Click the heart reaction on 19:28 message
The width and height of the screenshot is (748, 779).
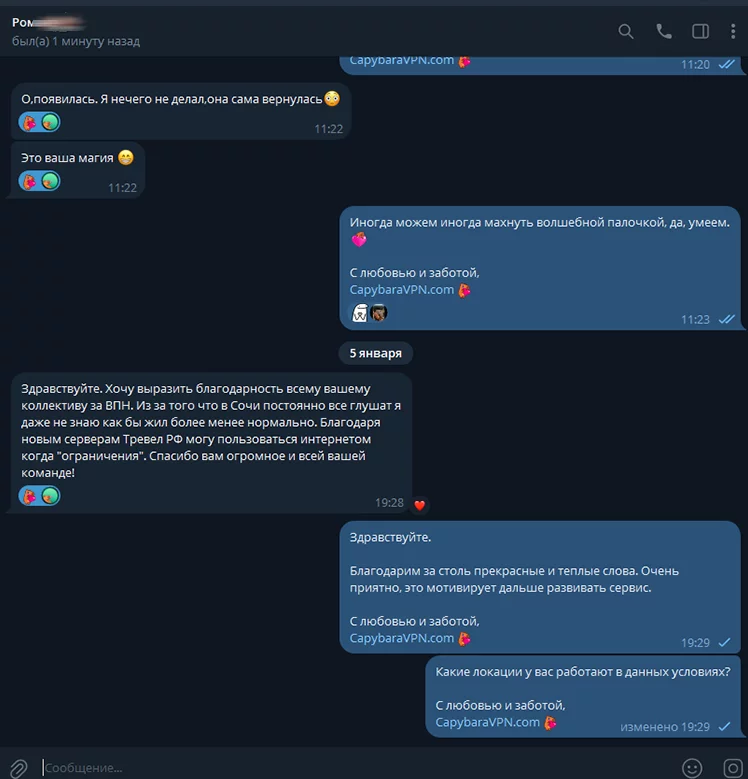pyautogui.click(x=420, y=505)
